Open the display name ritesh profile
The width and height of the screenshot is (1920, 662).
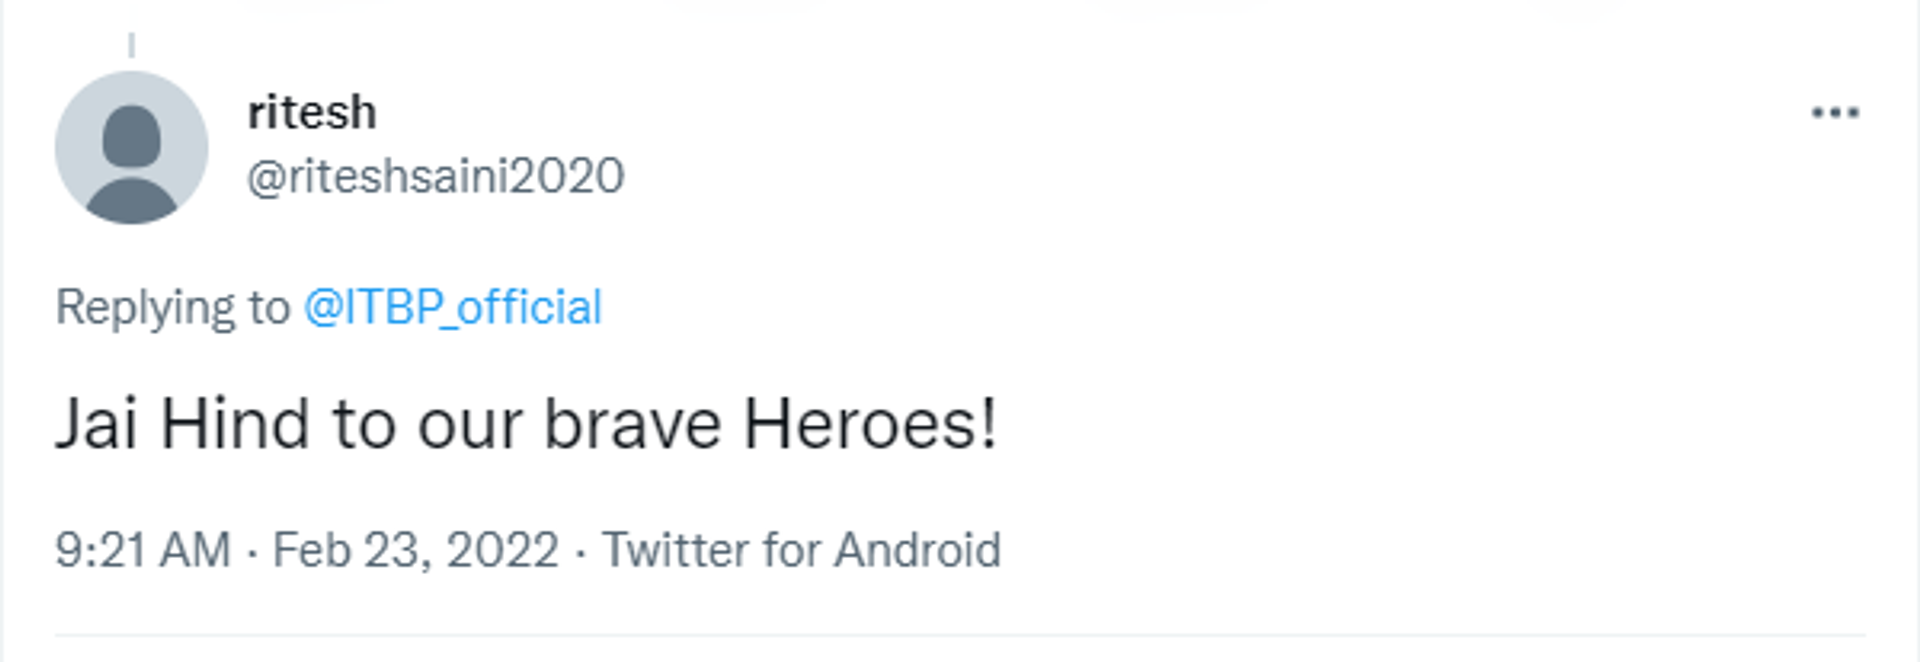312,112
